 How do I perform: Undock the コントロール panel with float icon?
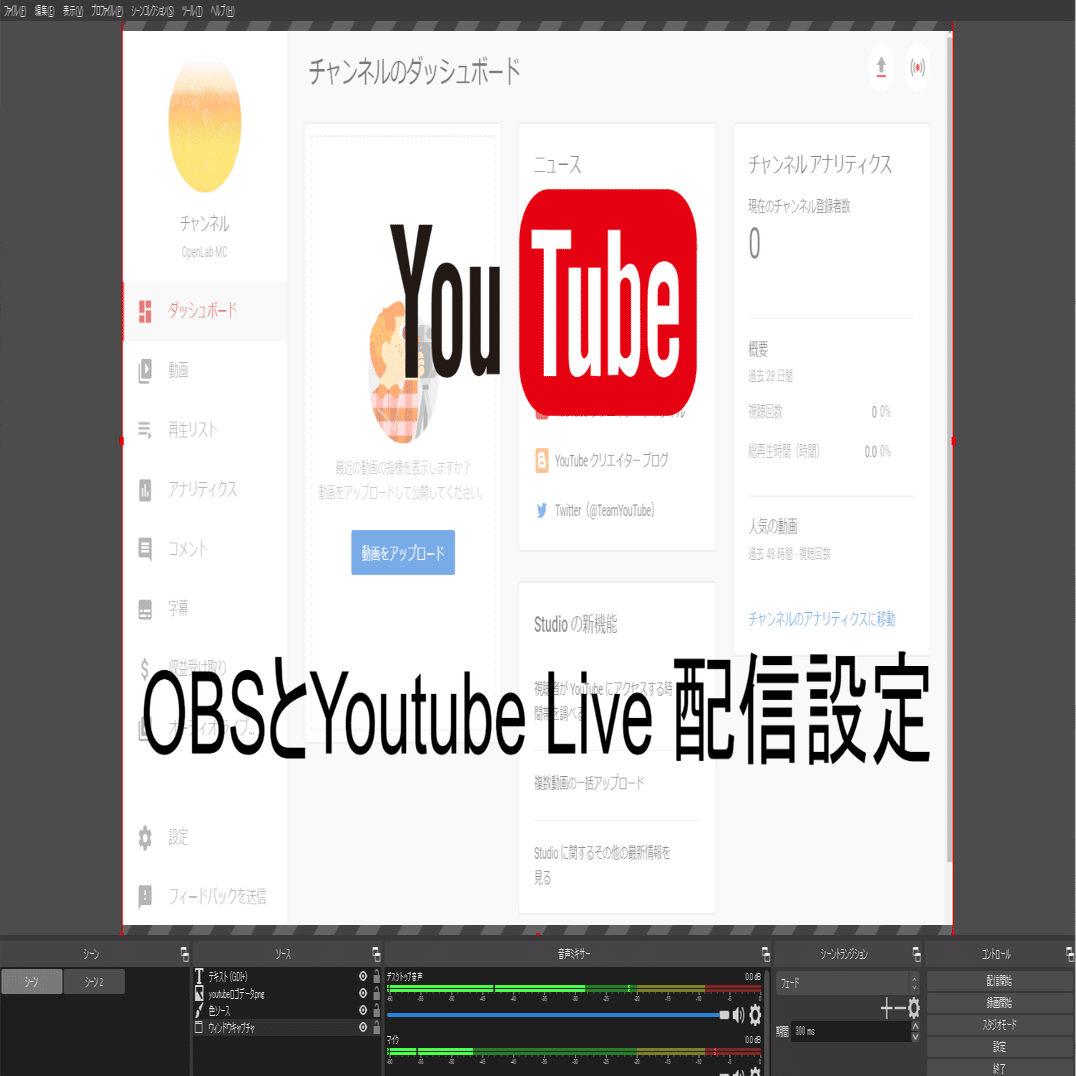1069,954
